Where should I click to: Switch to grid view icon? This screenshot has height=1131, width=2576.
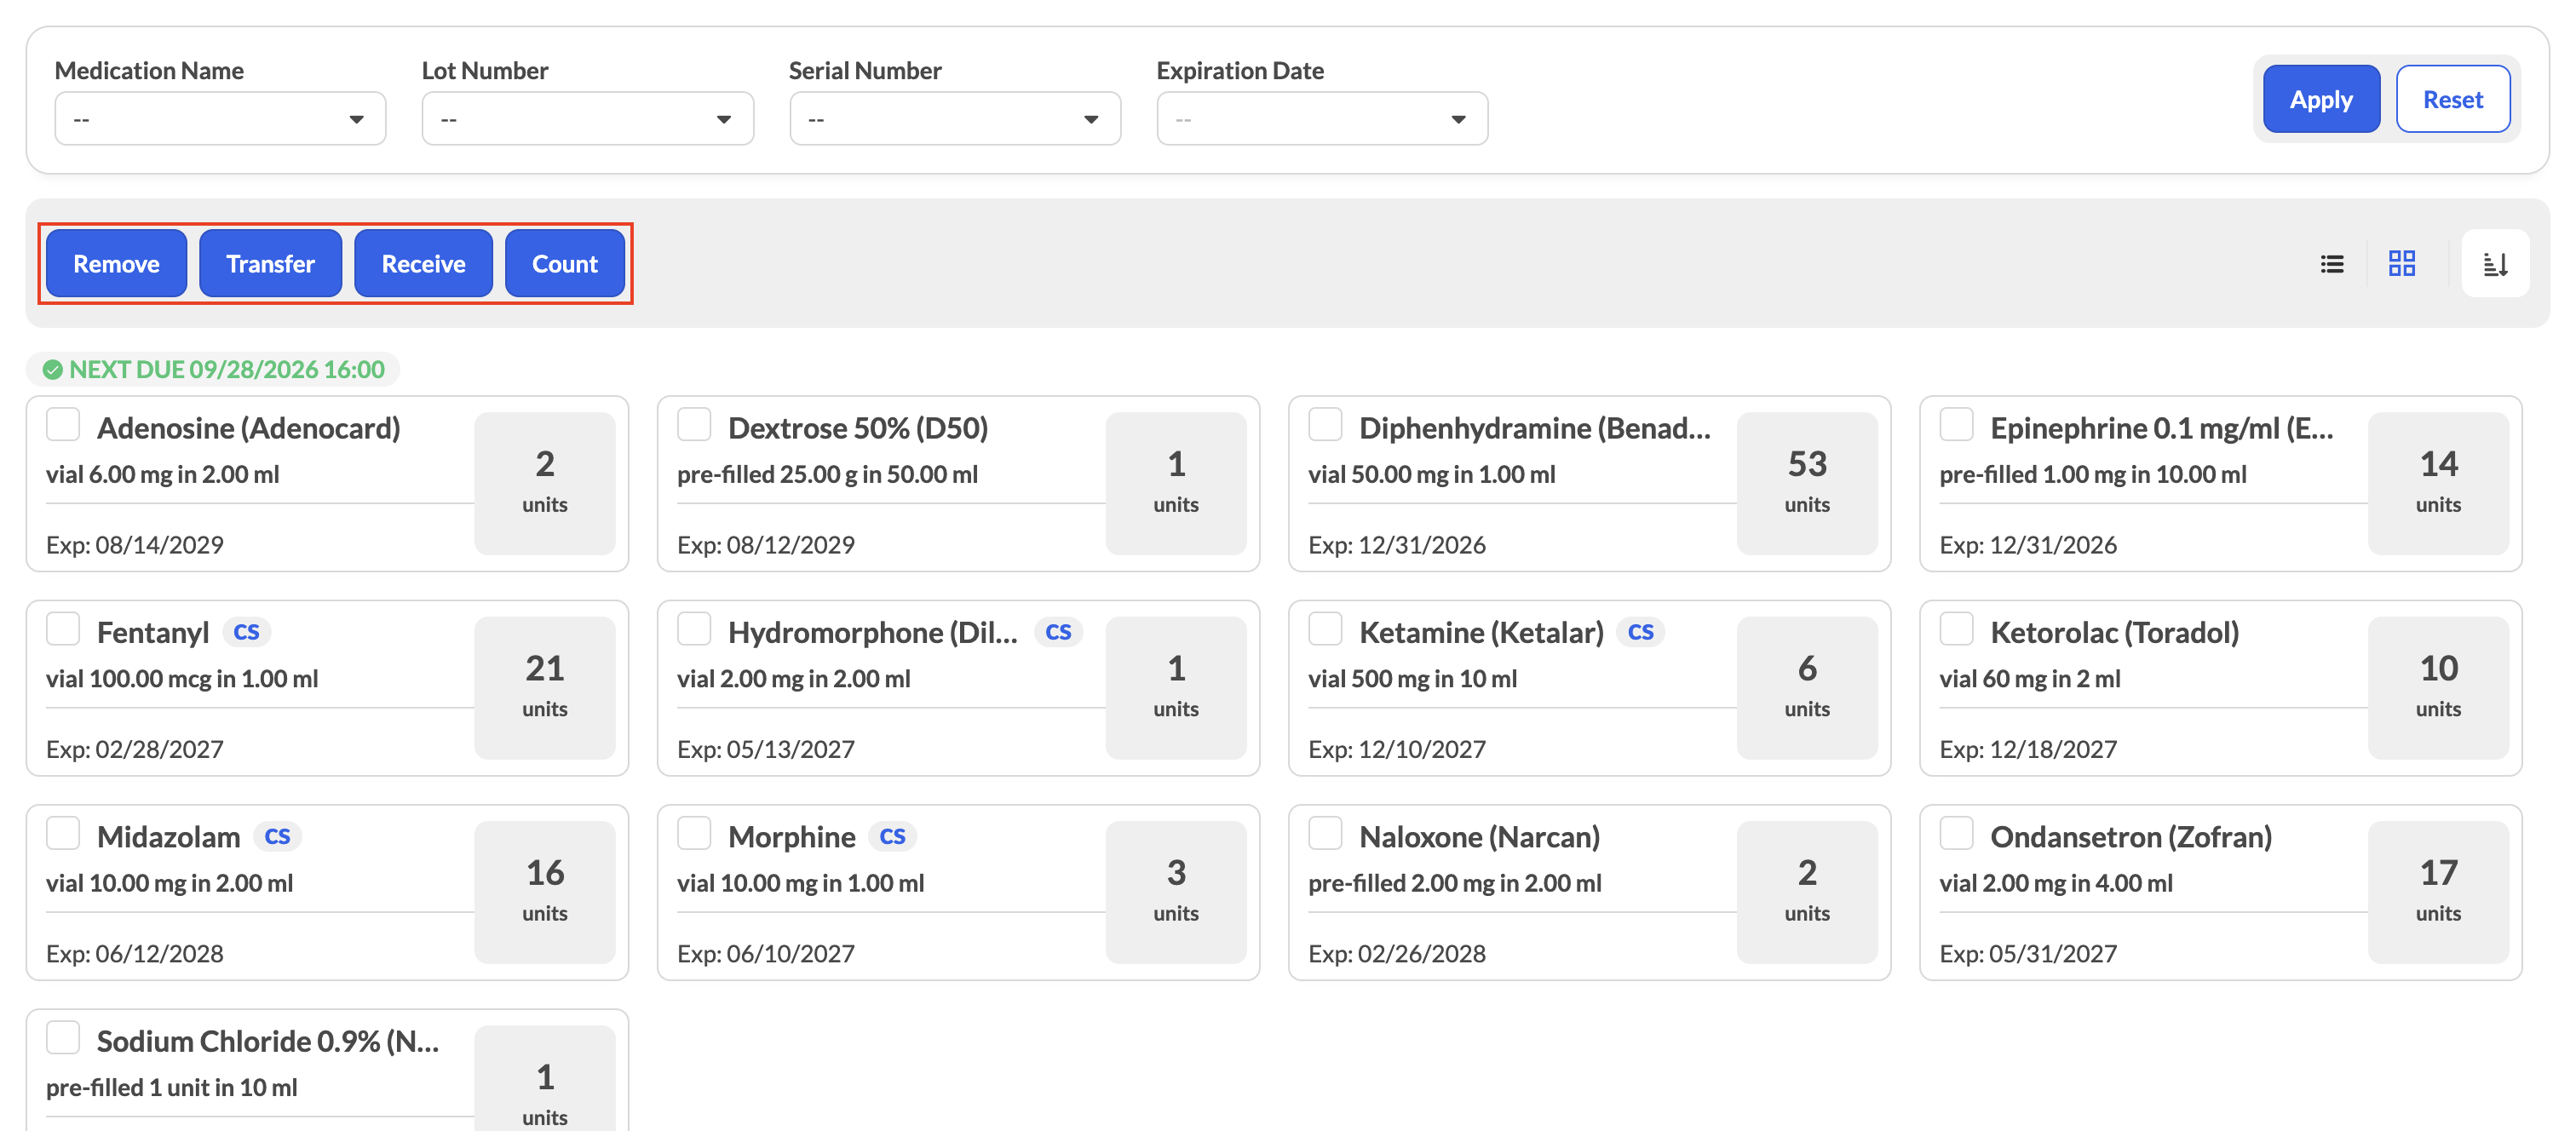point(2402,264)
